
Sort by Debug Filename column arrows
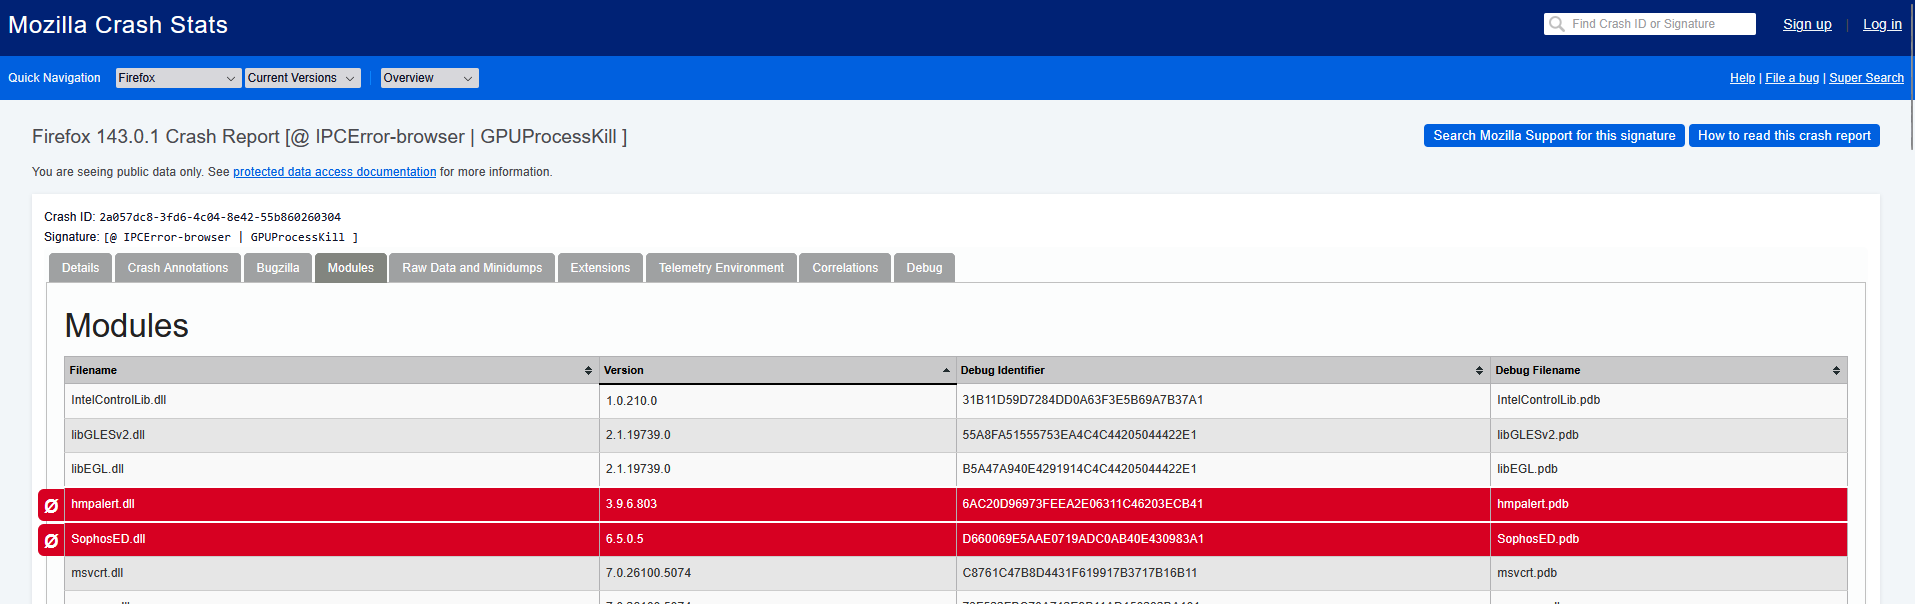coord(1836,371)
